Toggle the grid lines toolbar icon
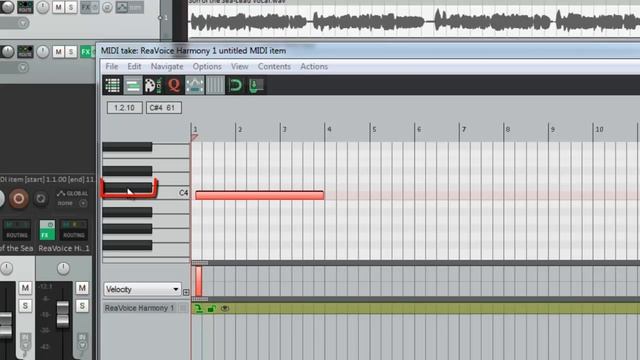 click(215, 85)
